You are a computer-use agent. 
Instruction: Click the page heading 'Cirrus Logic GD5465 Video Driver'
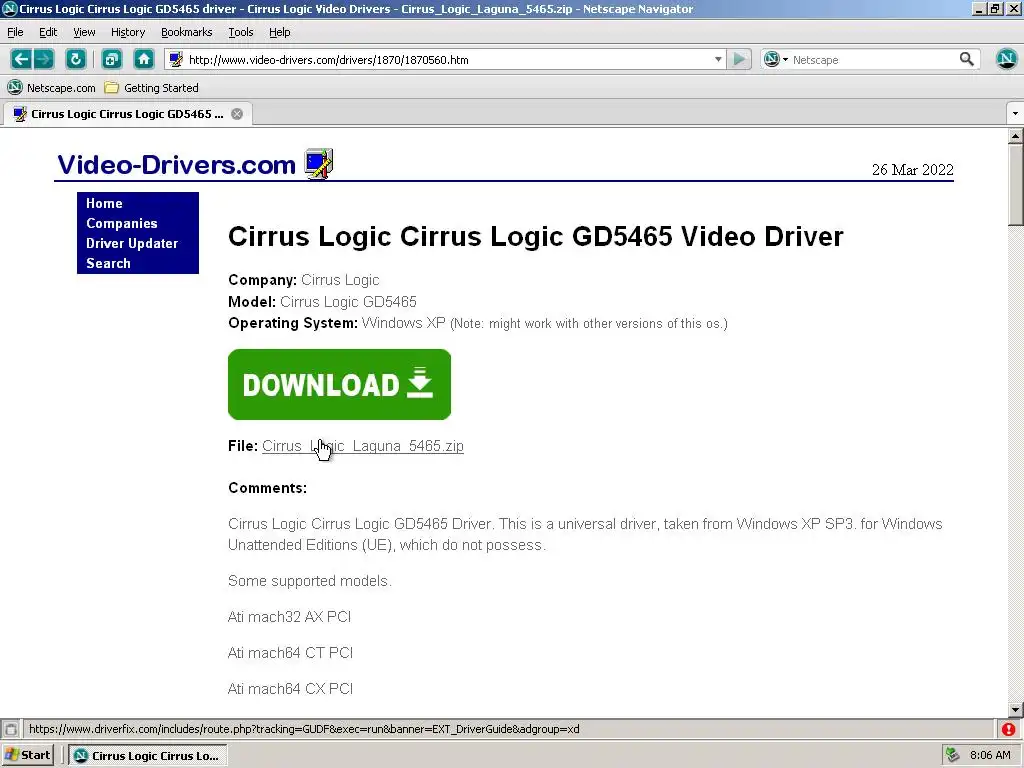pos(536,236)
